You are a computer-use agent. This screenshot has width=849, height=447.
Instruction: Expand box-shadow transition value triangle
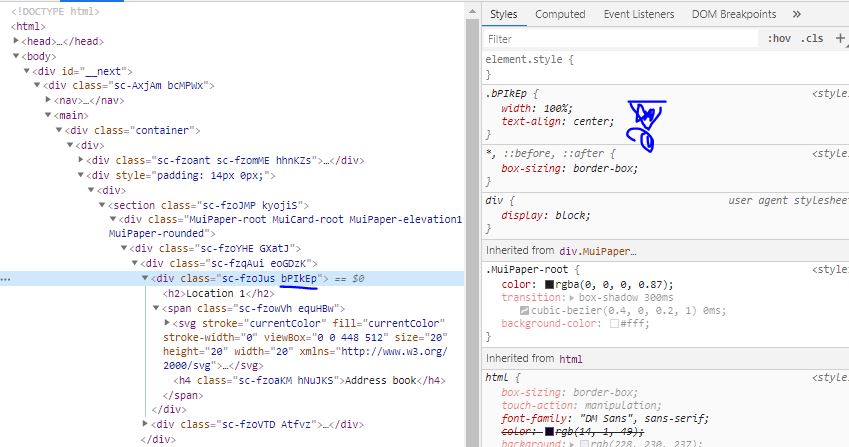click(572, 298)
